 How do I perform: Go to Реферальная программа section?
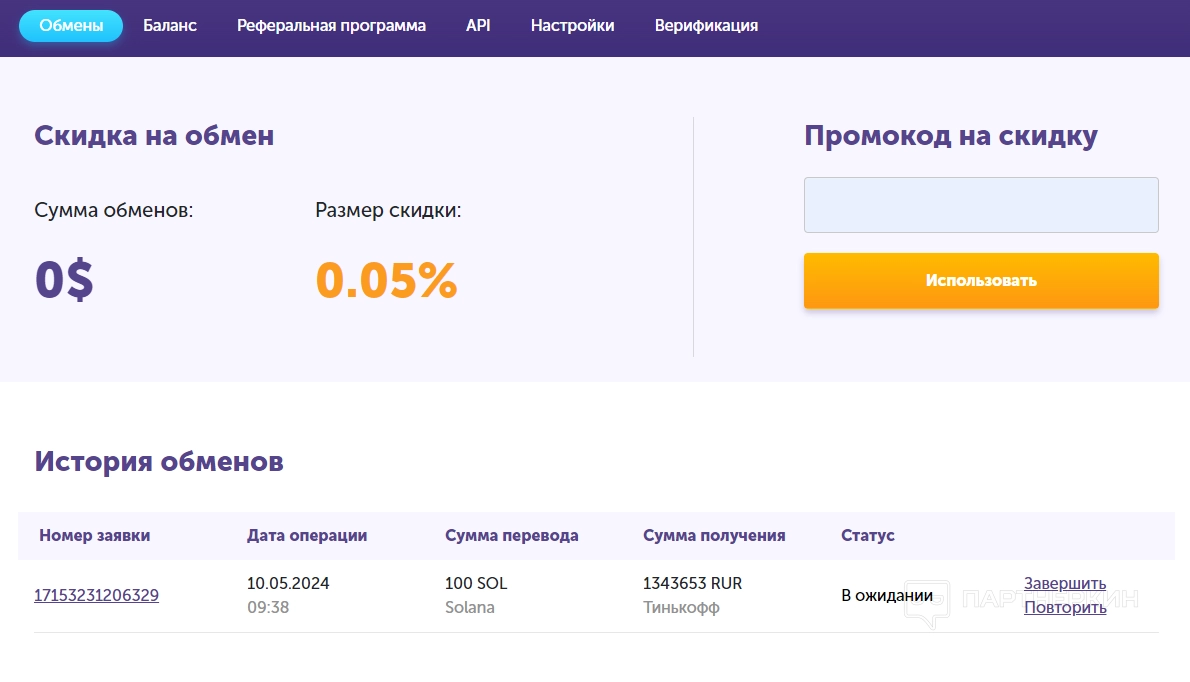331,26
